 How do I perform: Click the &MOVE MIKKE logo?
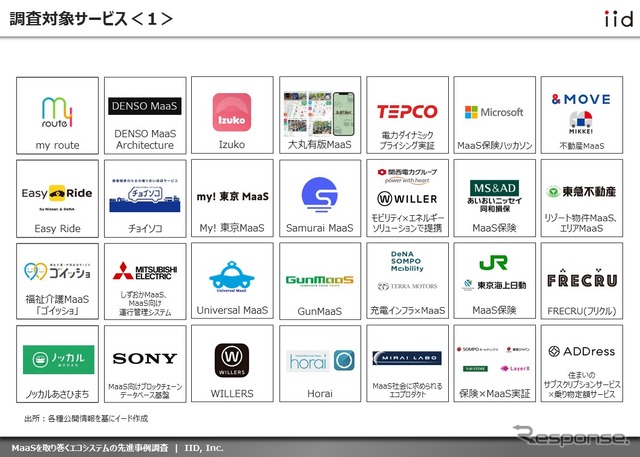[581, 114]
